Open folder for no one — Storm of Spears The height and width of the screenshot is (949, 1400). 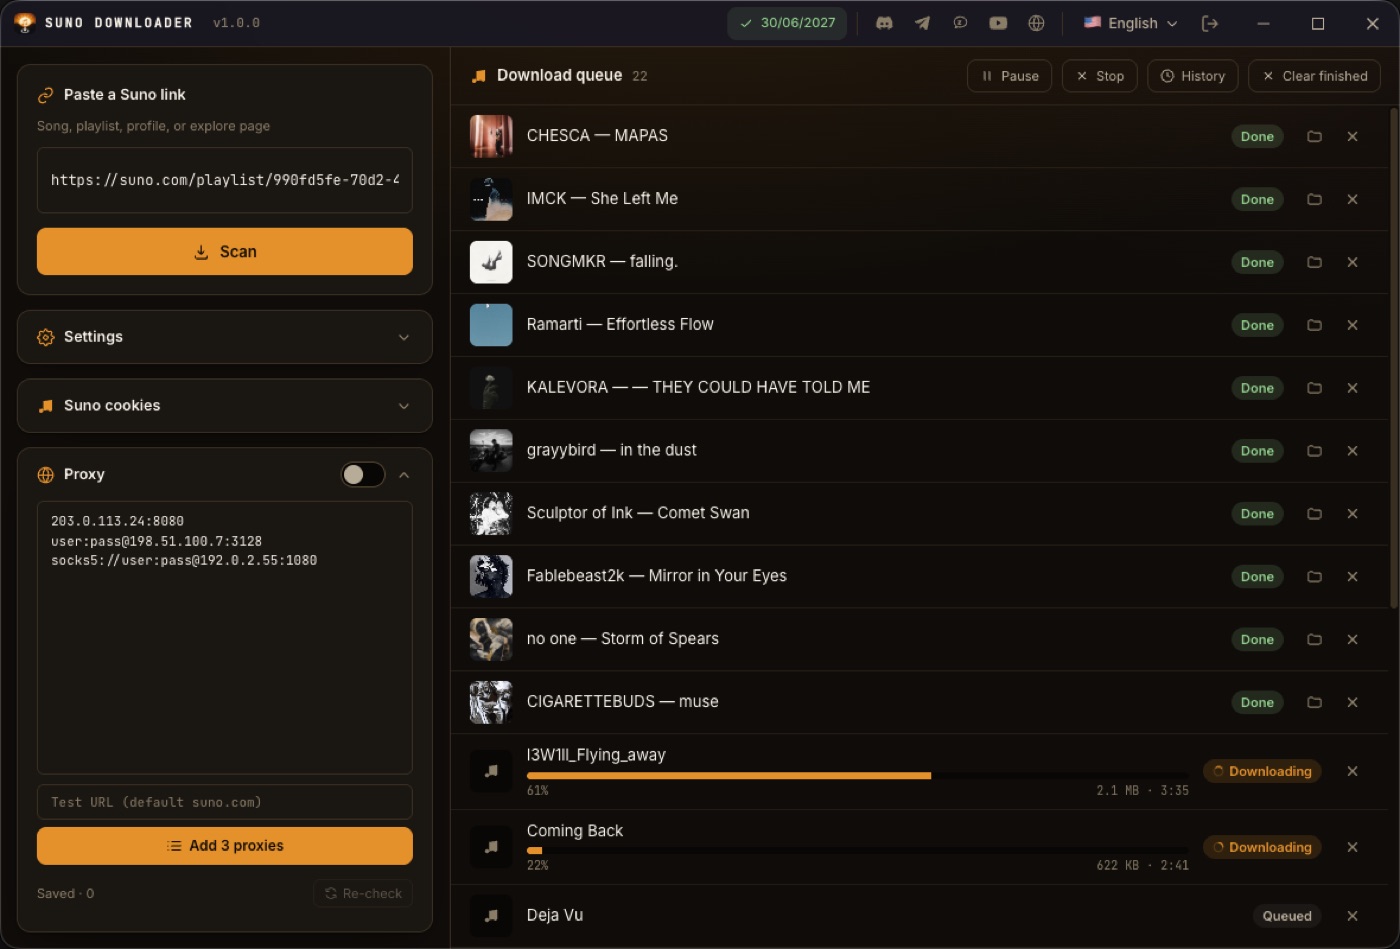(1314, 640)
